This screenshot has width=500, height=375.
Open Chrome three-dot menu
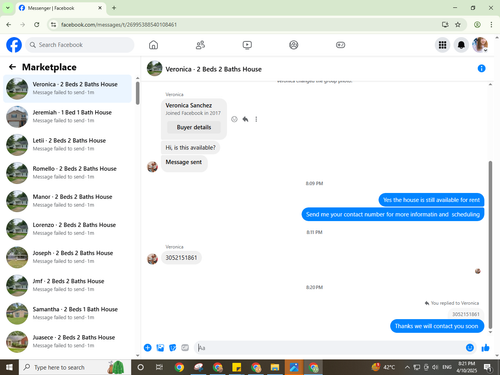click(x=491, y=25)
